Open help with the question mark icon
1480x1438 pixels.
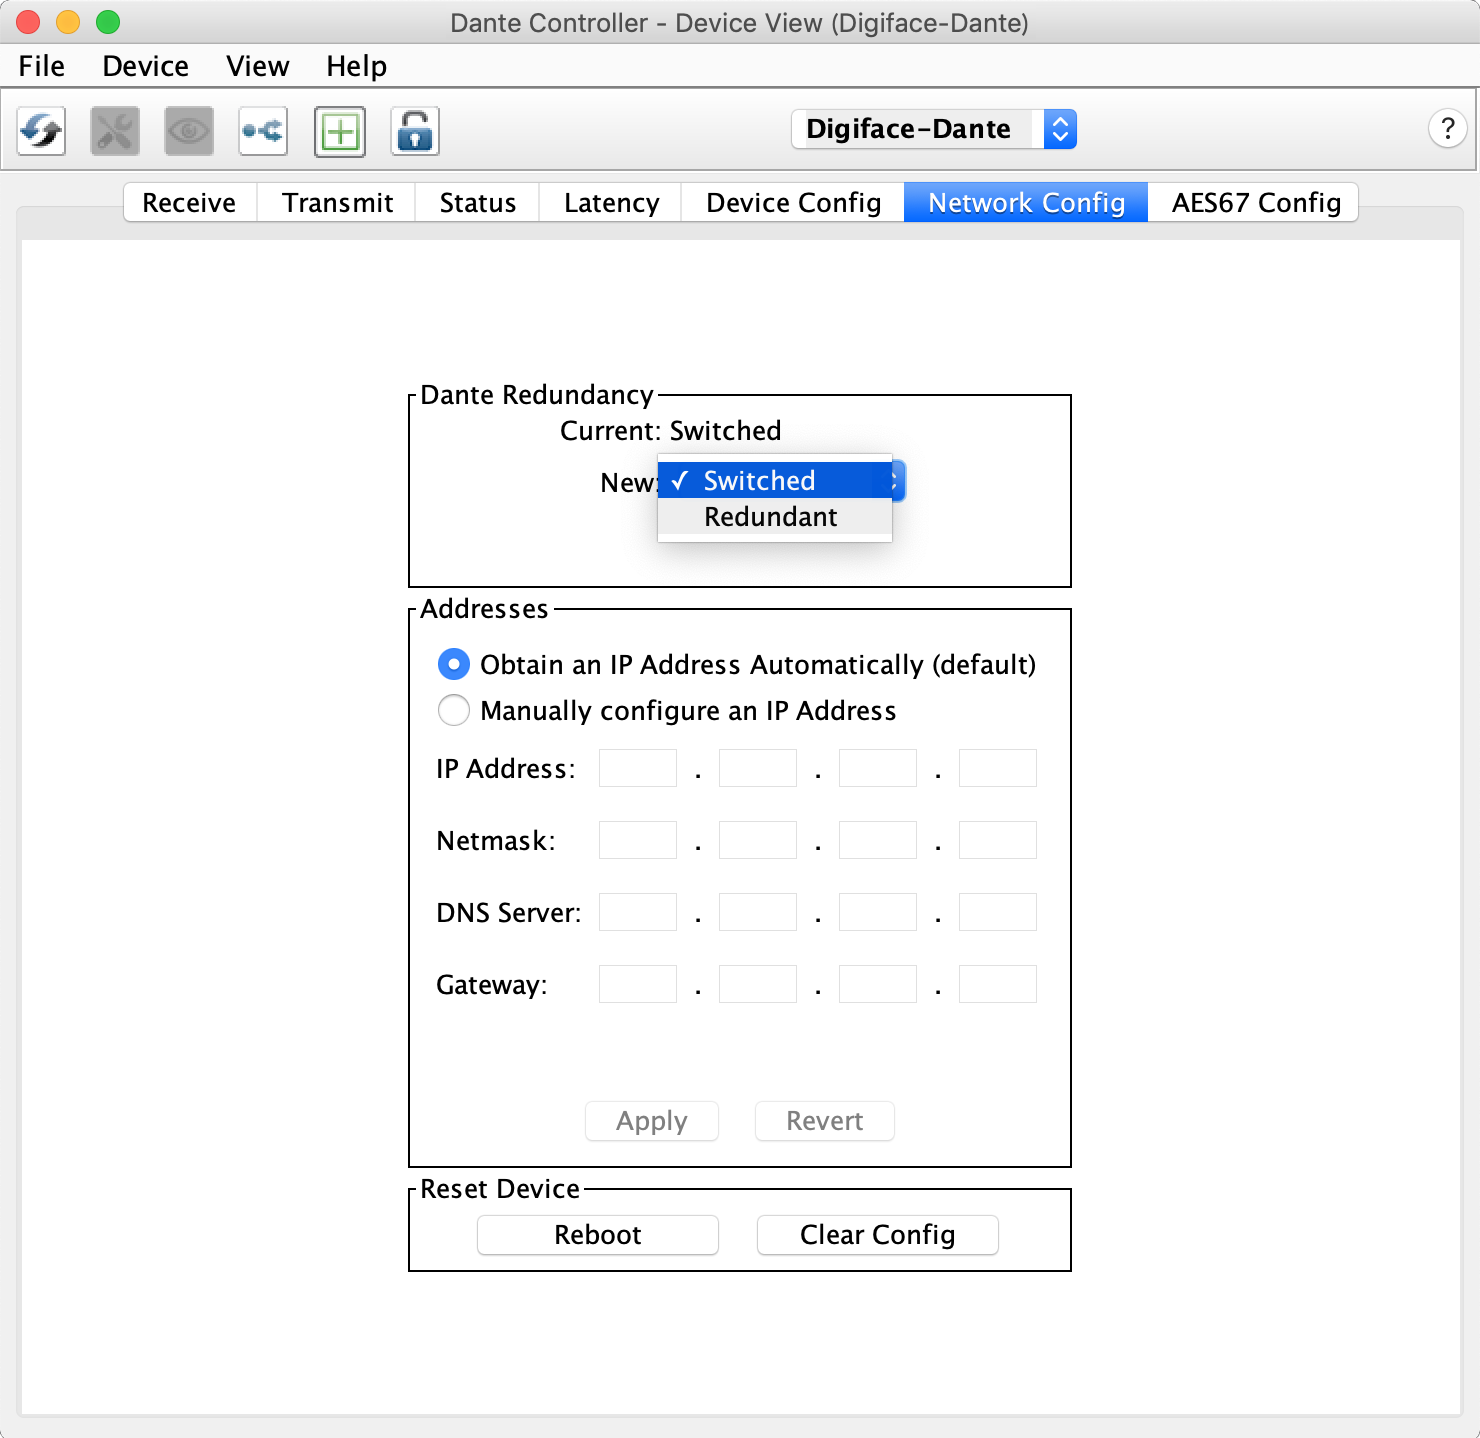1446,129
